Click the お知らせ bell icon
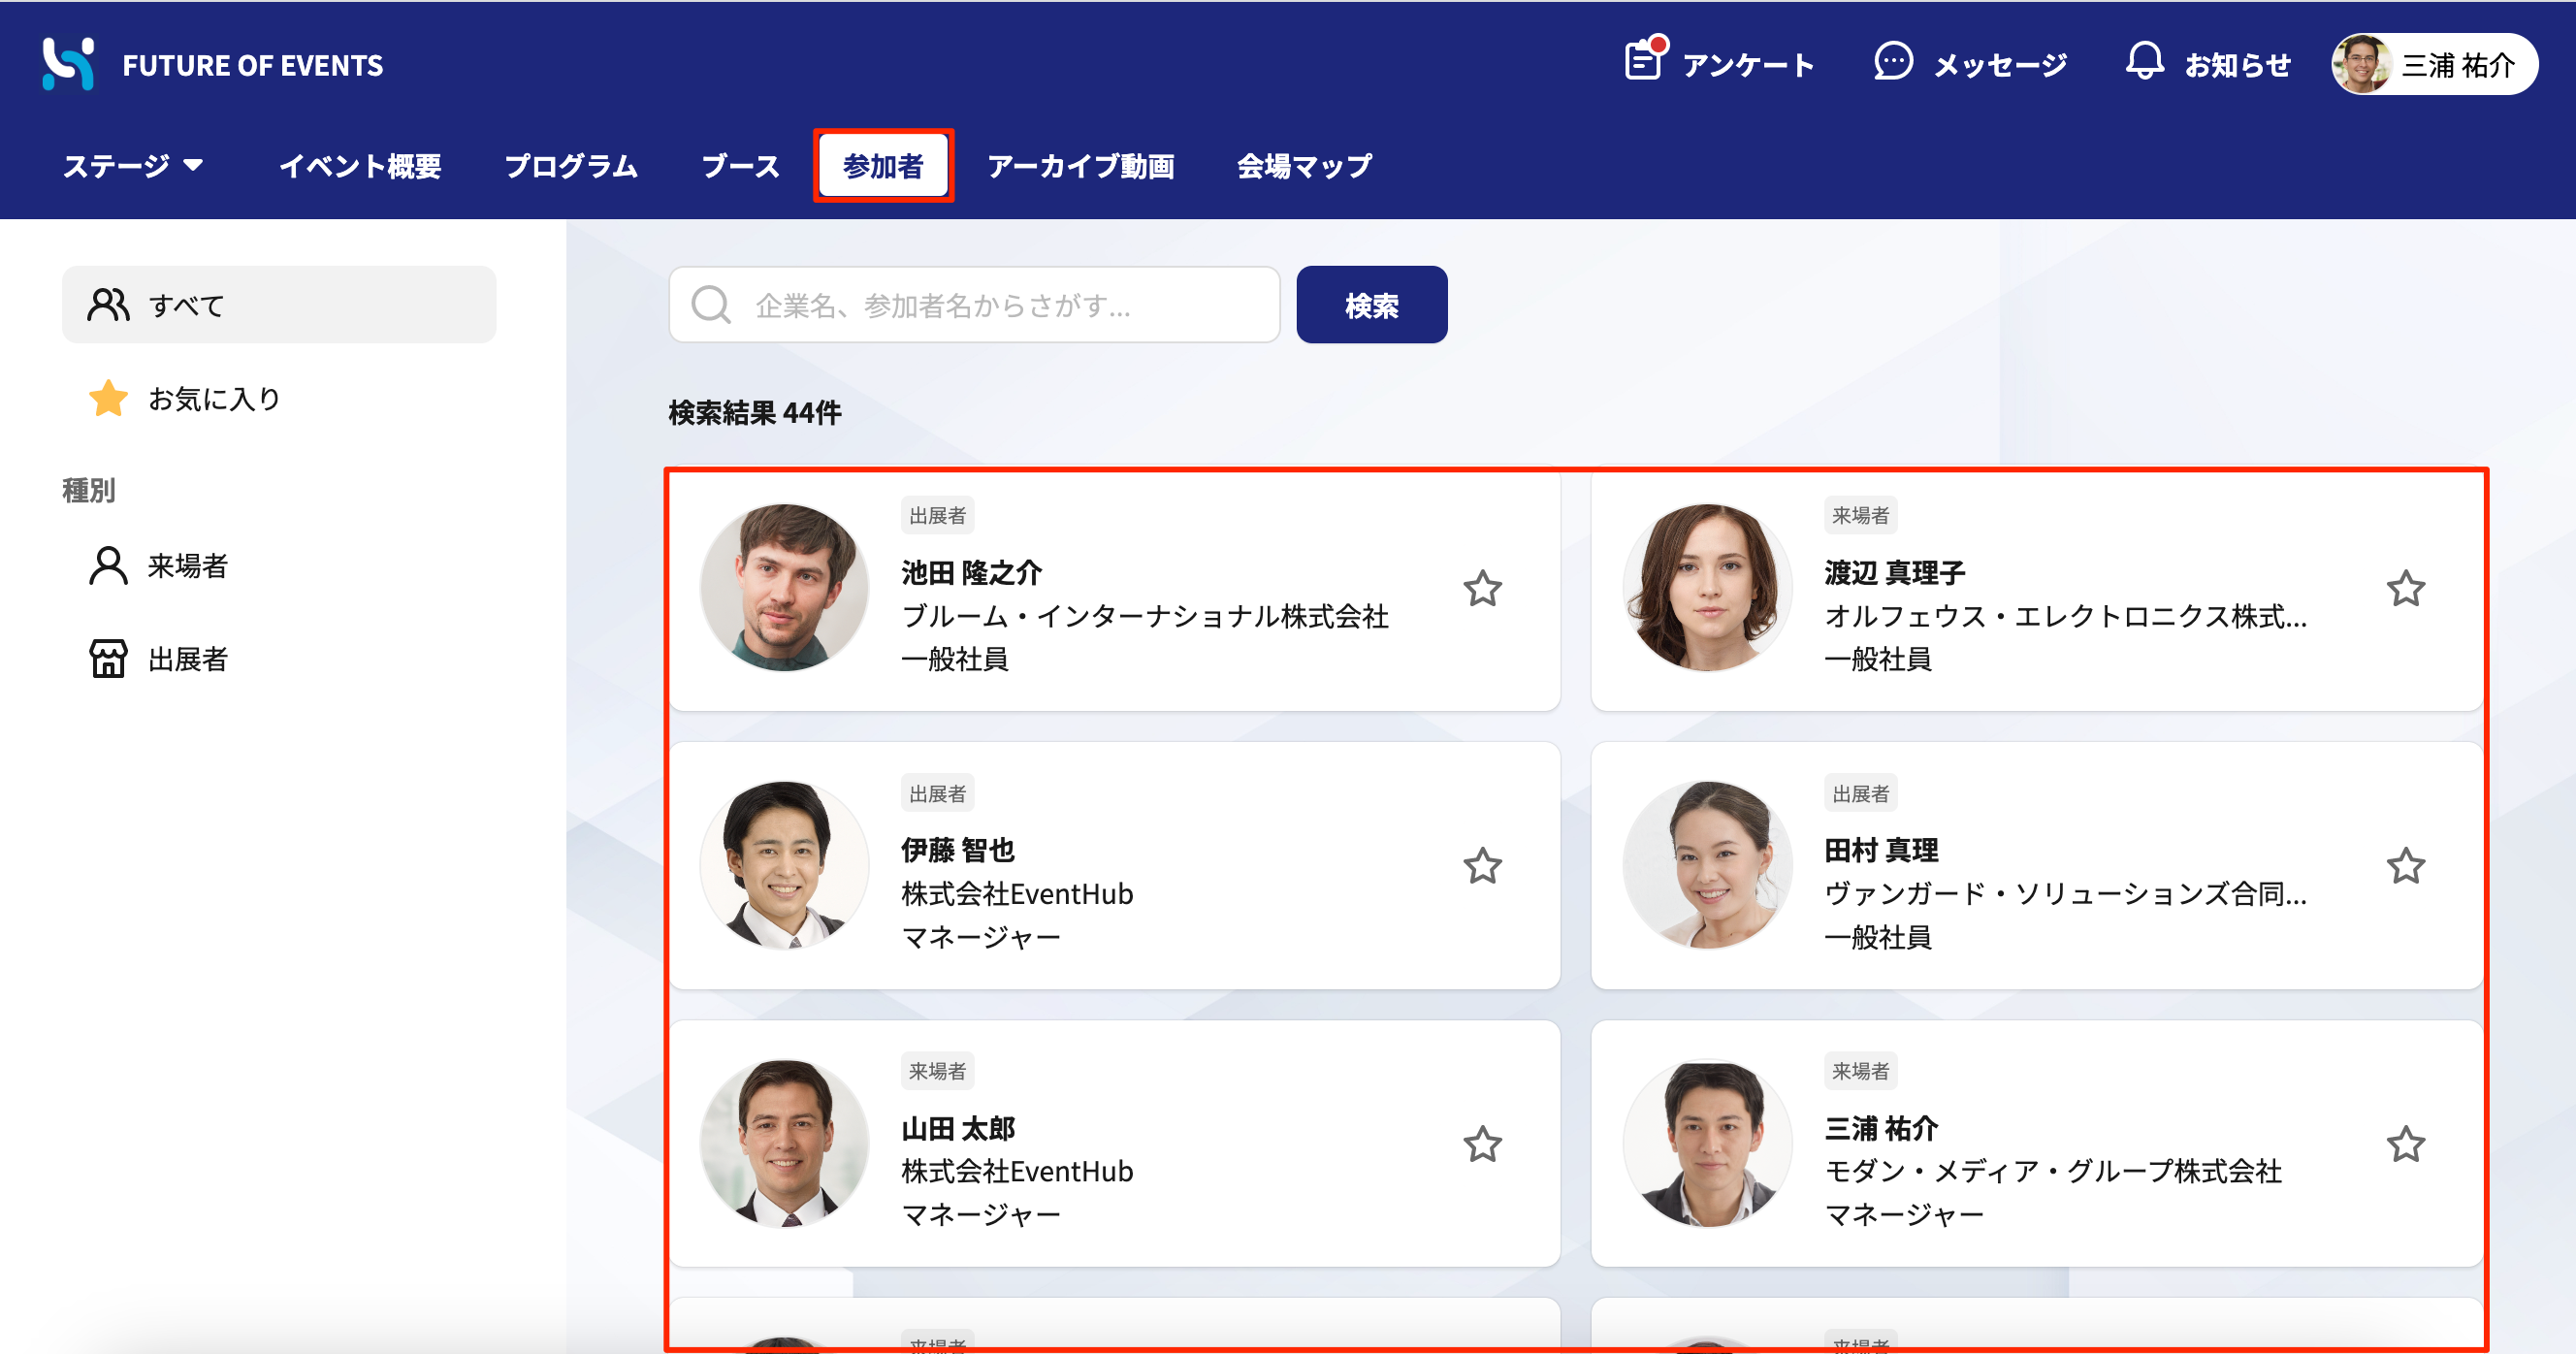The width and height of the screenshot is (2576, 1354). [2144, 61]
